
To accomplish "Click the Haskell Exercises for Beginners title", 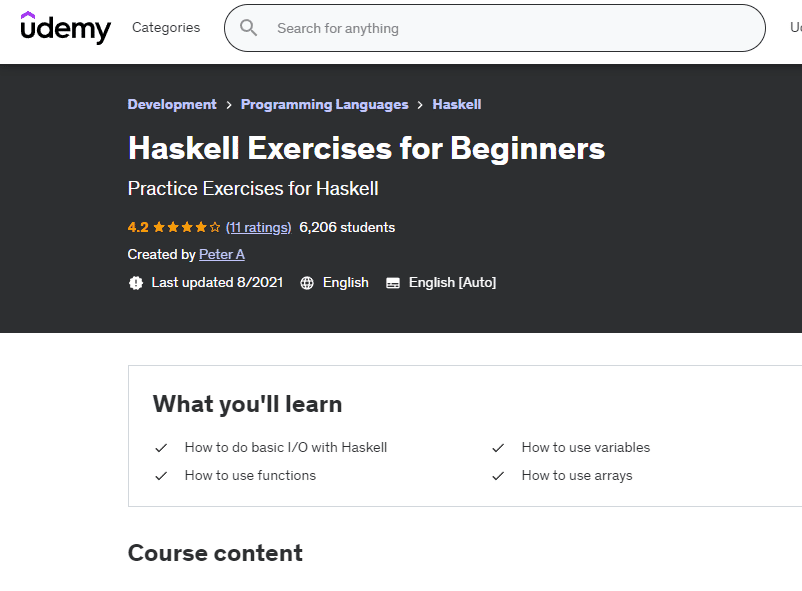I will pyautogui.click(x=366, y=148).
